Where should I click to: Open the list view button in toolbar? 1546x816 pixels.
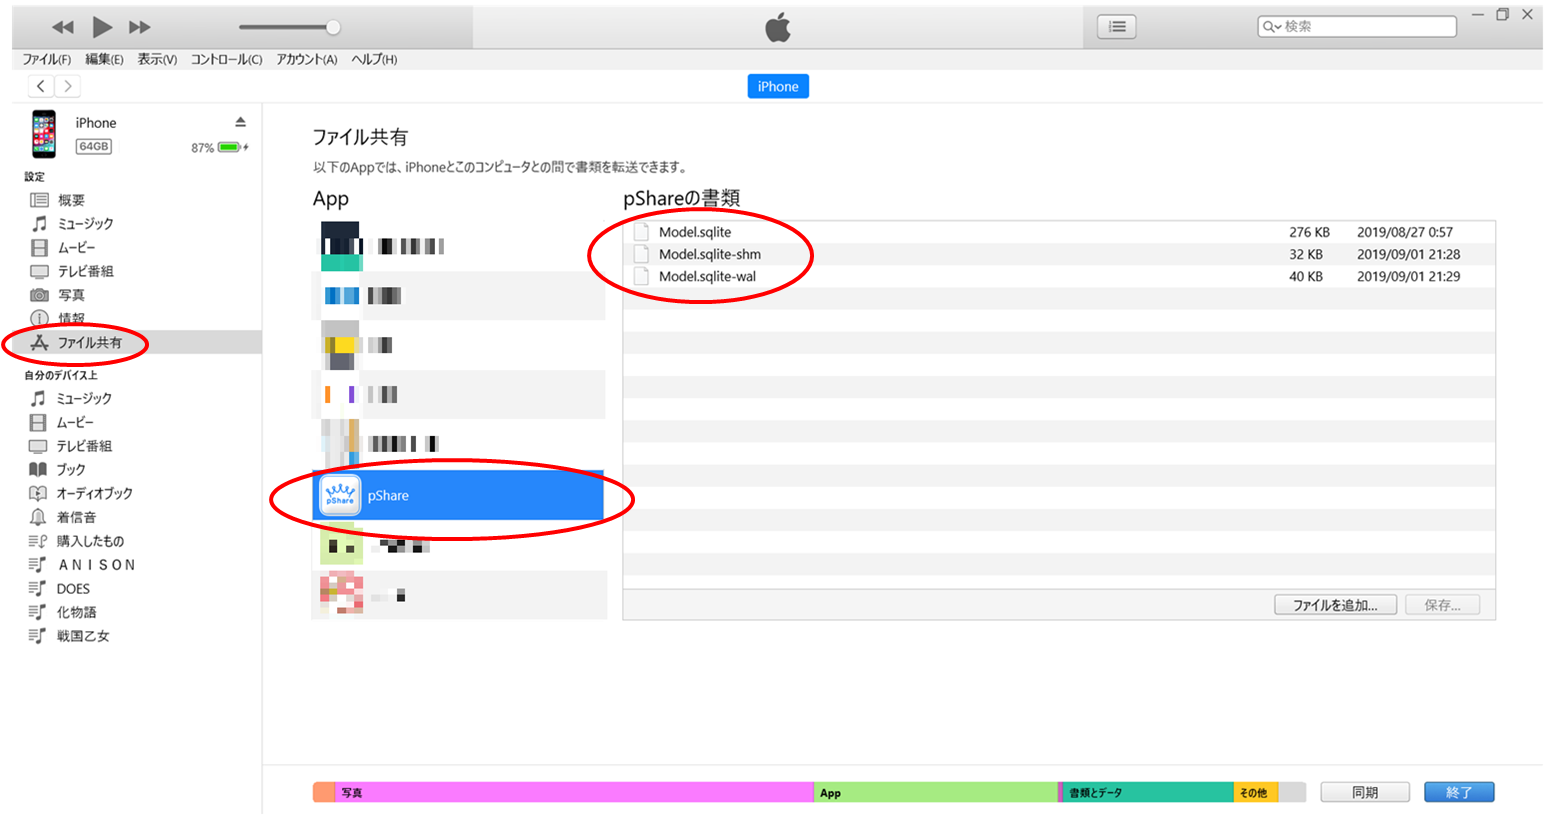pyautogui.click(x=1117, y=27)
